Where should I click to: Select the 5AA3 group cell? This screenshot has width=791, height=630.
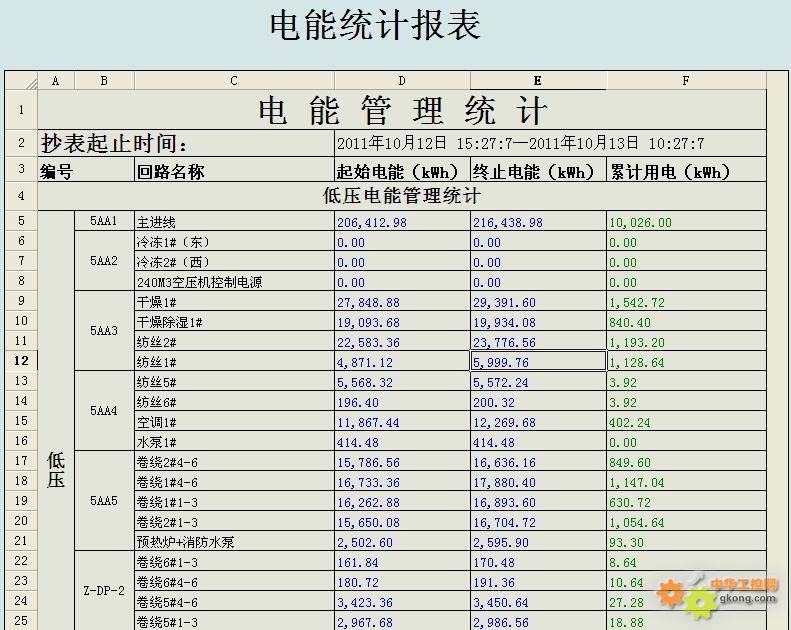(104, 331)
